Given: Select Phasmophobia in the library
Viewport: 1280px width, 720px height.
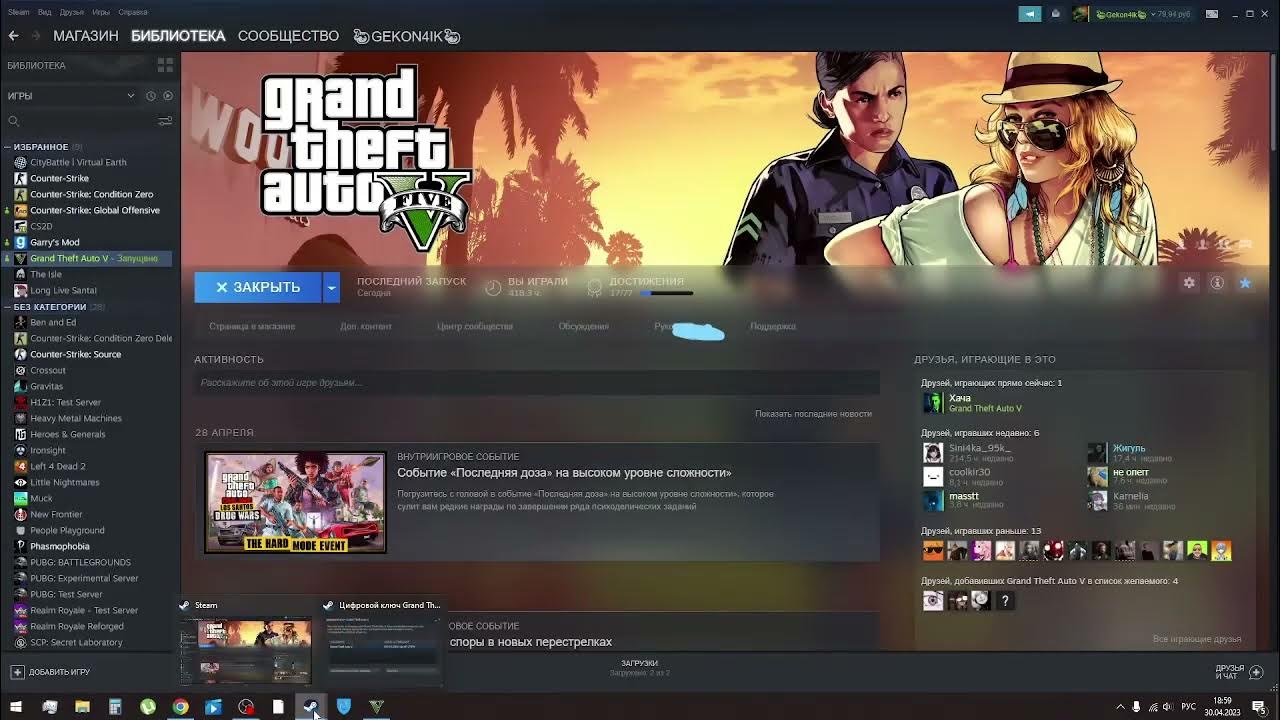Looking at the screenshot, I should pyautogui.click(x=59, y=546).
